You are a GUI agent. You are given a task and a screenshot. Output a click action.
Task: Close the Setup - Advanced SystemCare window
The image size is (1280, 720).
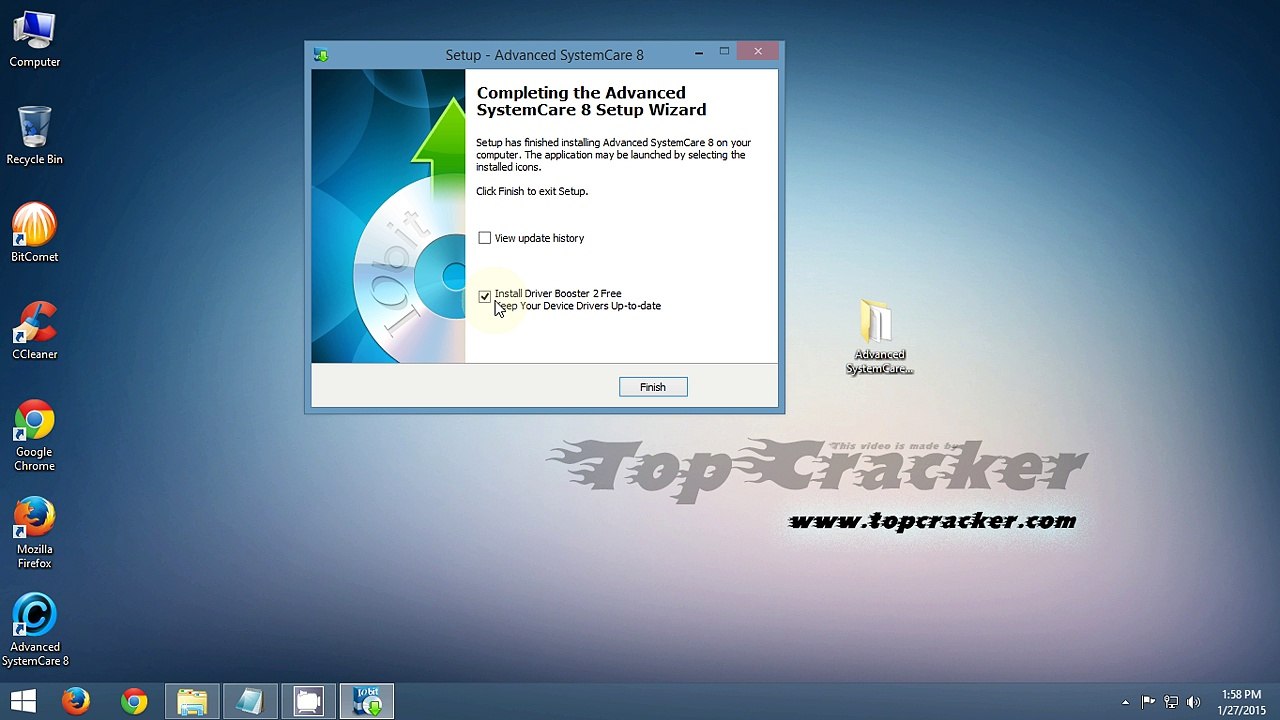pos(758,52)
